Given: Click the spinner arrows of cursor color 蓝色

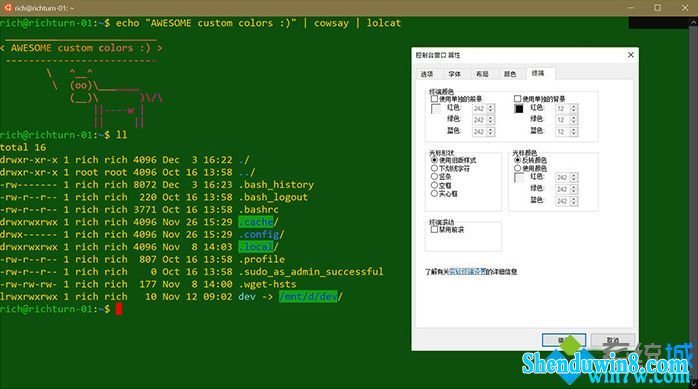Looking at the screenshot, I should 574,201.
